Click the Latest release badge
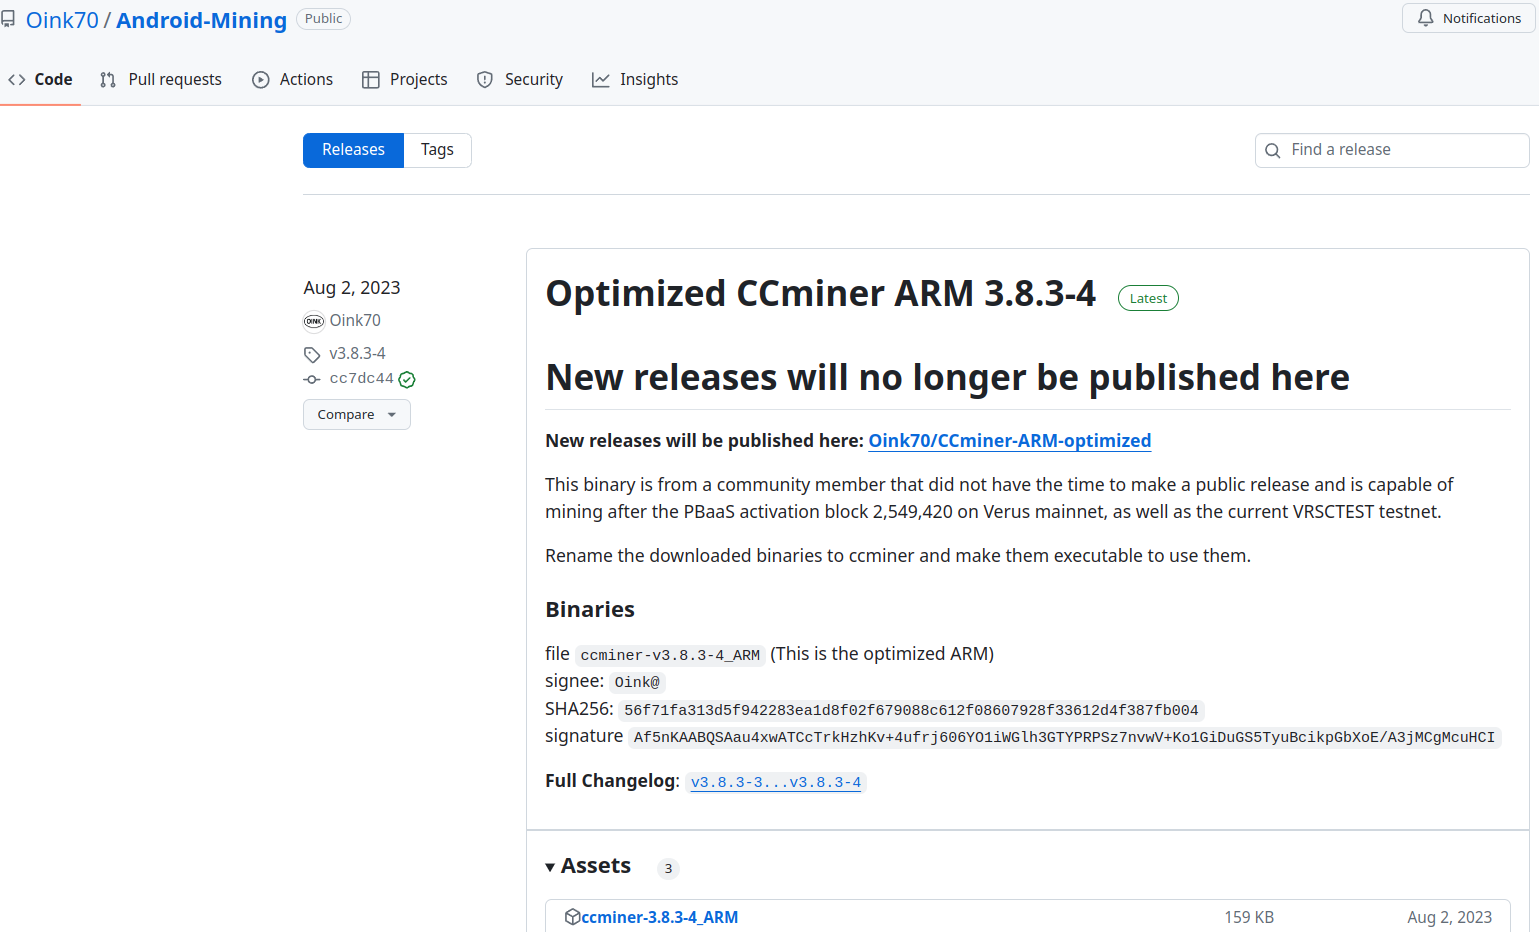 [x=1148, y=298]
